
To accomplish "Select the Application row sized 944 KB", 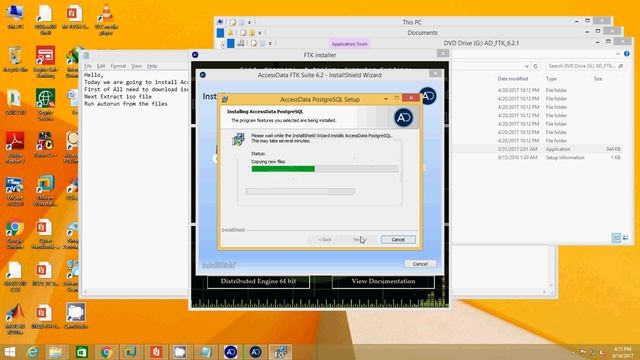I will point(538,149).
